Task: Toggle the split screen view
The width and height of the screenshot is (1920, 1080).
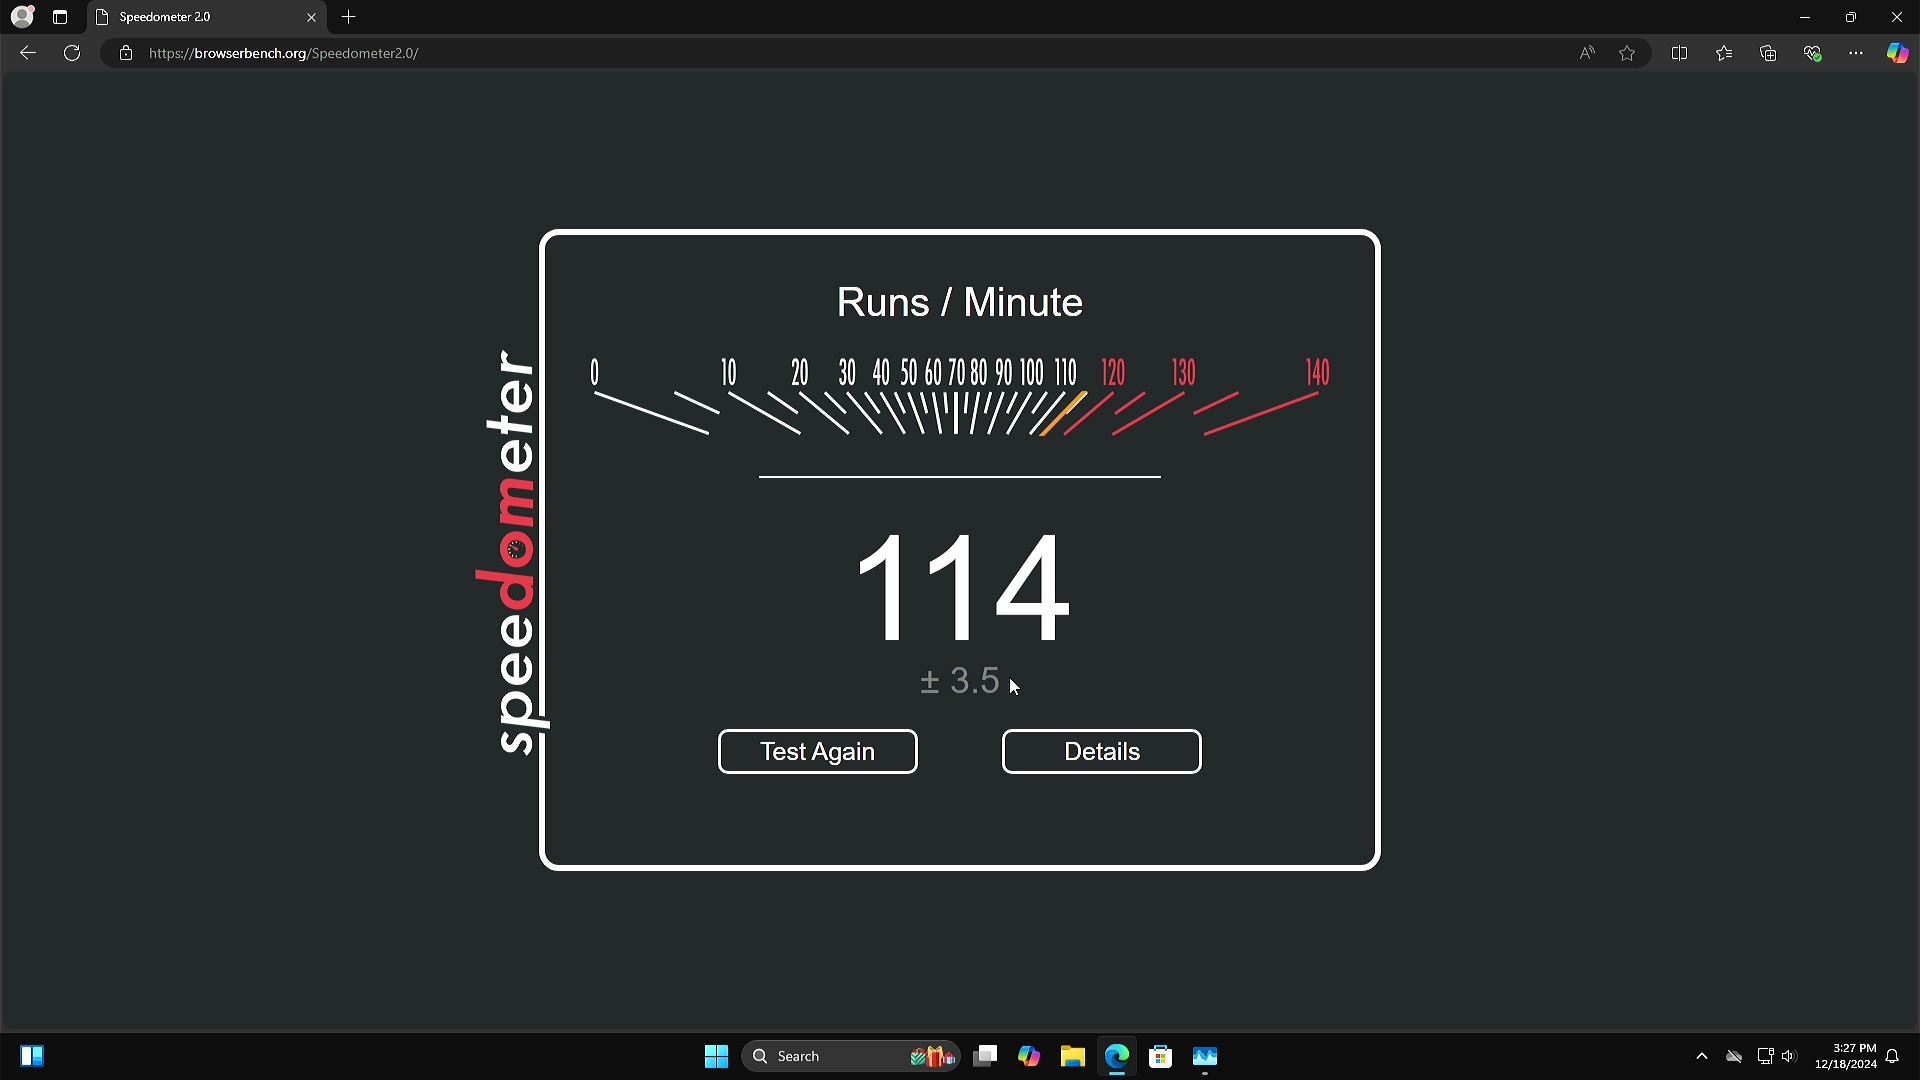Action: pos(1679,53)
